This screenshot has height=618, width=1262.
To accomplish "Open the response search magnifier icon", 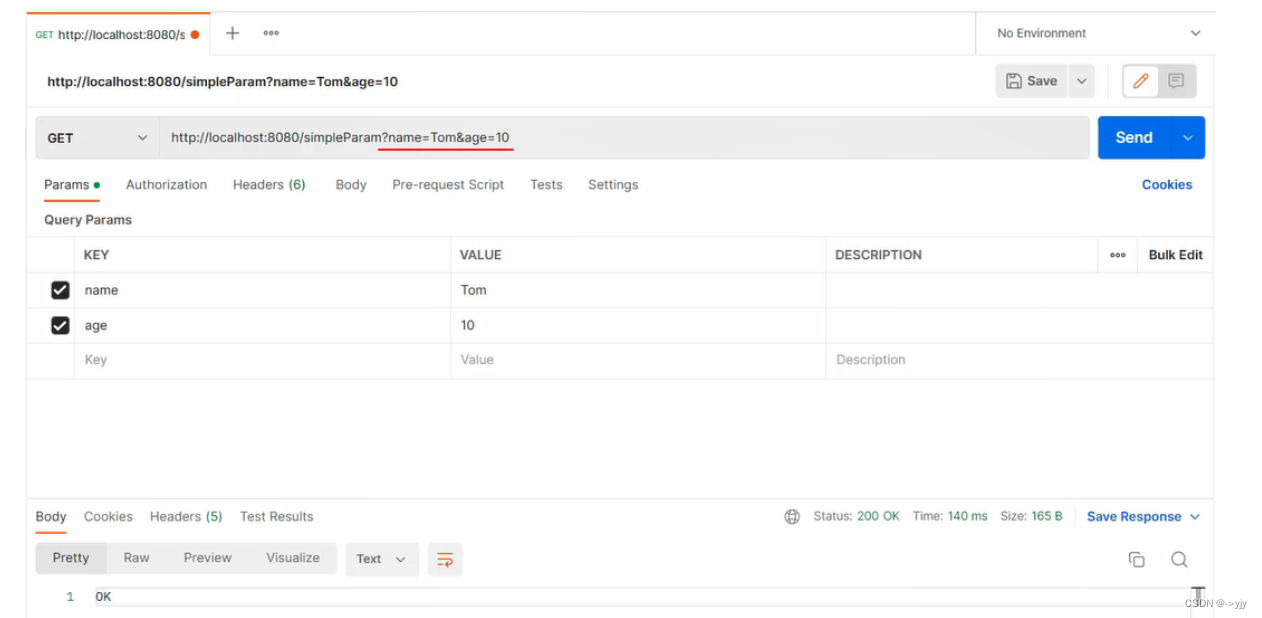I will click(x=1179, y=559).
